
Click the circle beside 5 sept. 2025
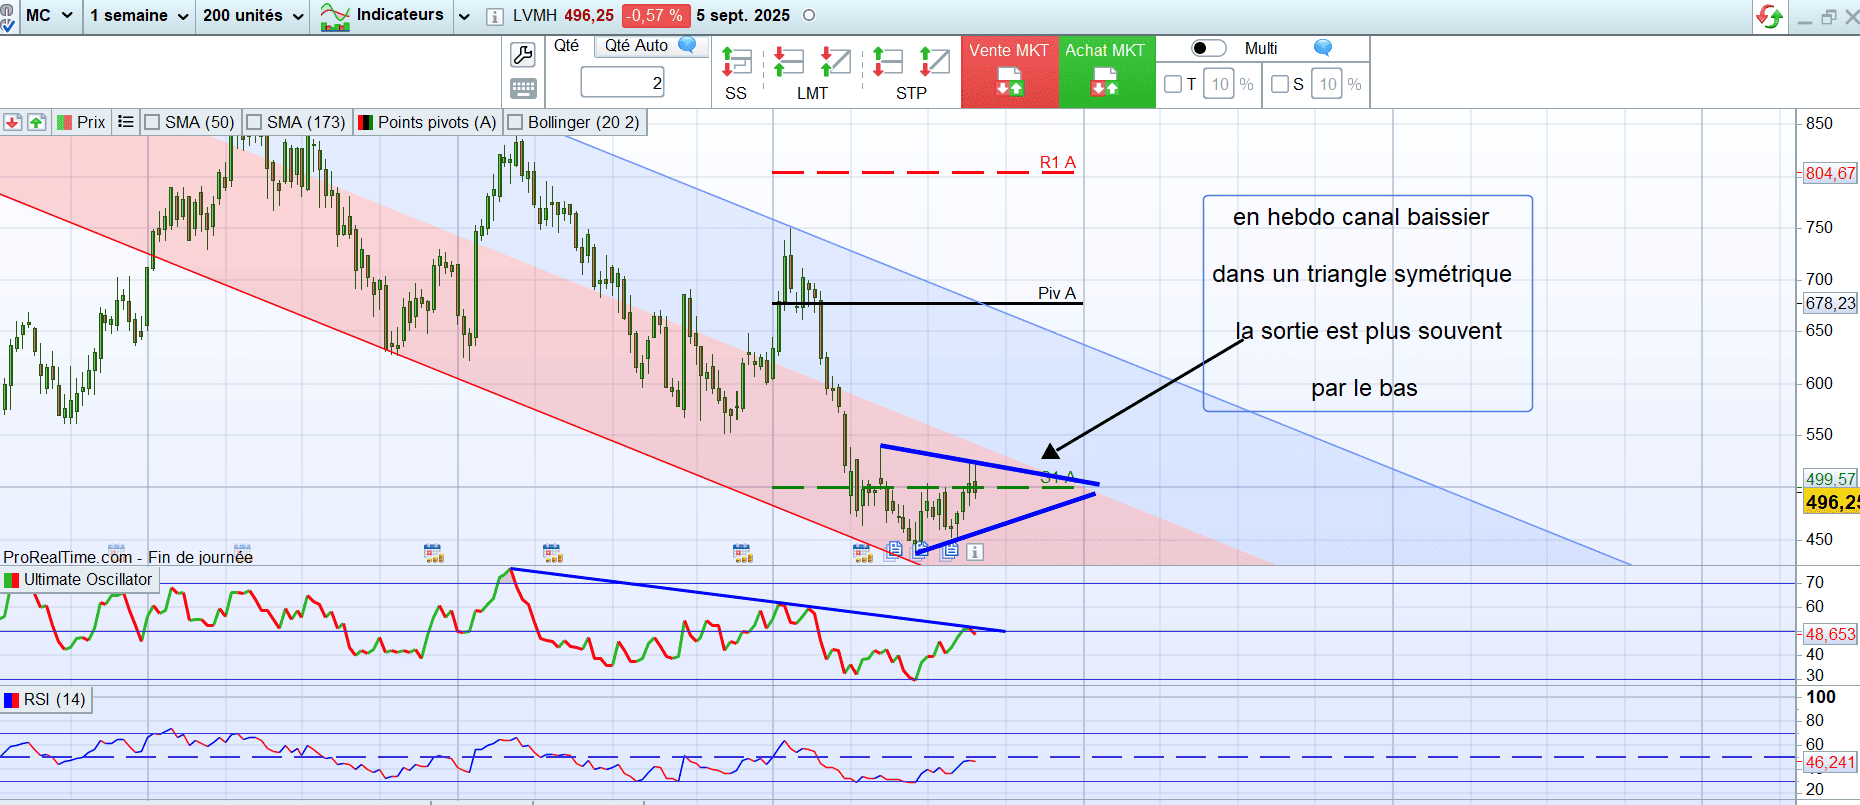(x=809, y=16)
